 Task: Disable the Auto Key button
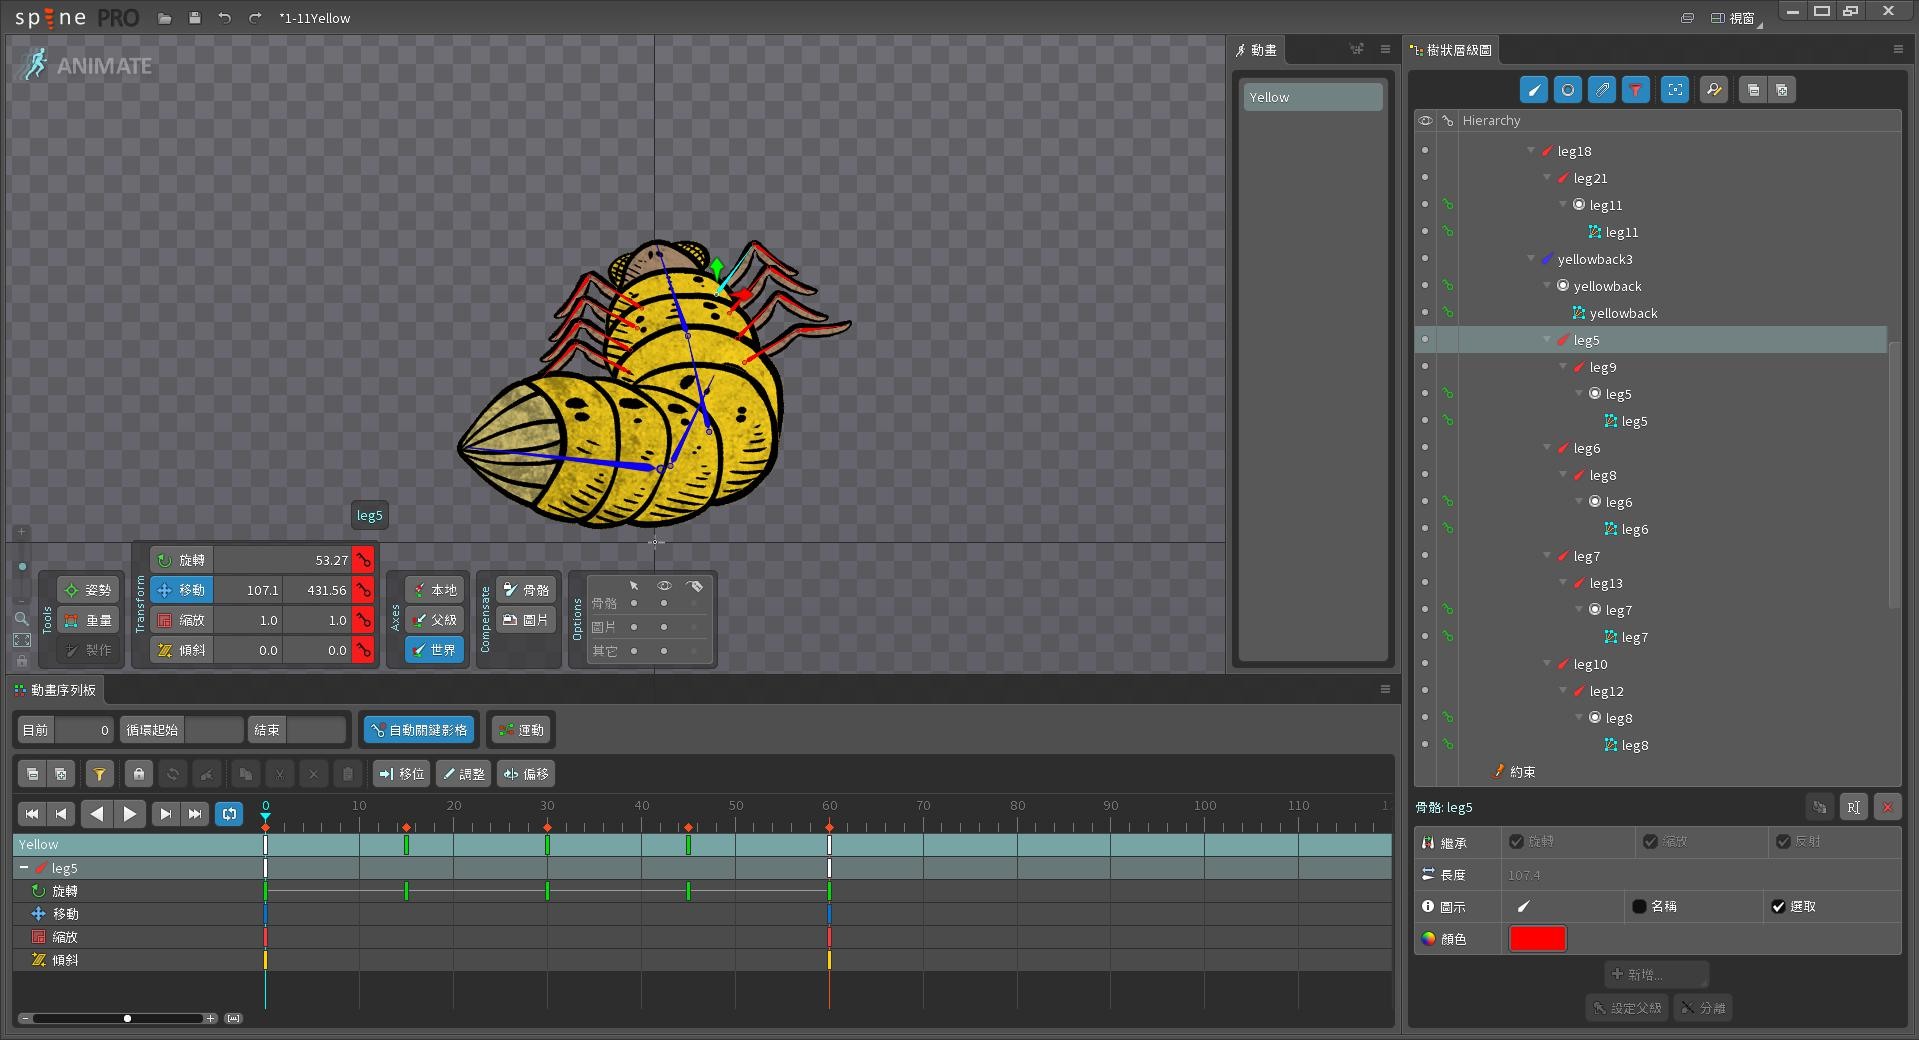click(x=419, y=730)
